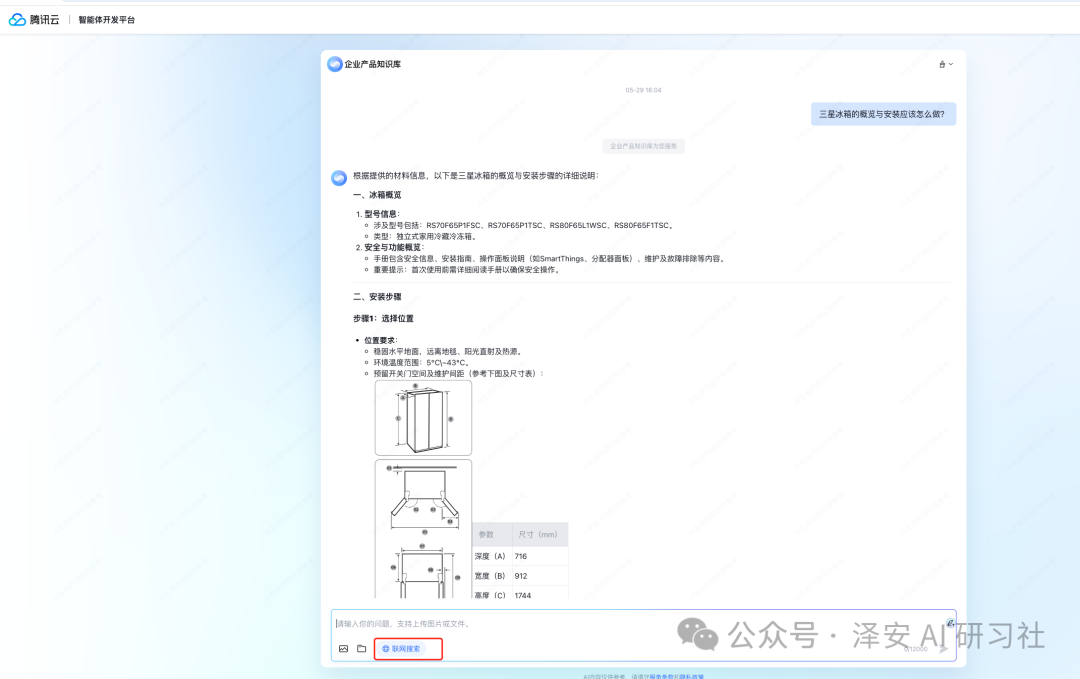Expand the chevron beside the header broom icon

tap(951, 64)
